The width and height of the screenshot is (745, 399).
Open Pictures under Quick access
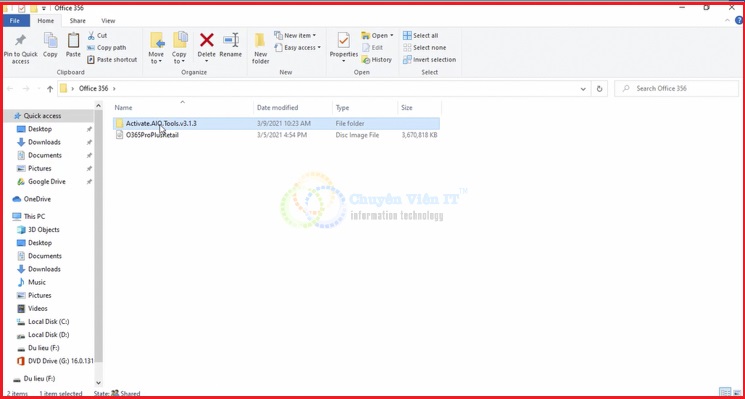39,169
